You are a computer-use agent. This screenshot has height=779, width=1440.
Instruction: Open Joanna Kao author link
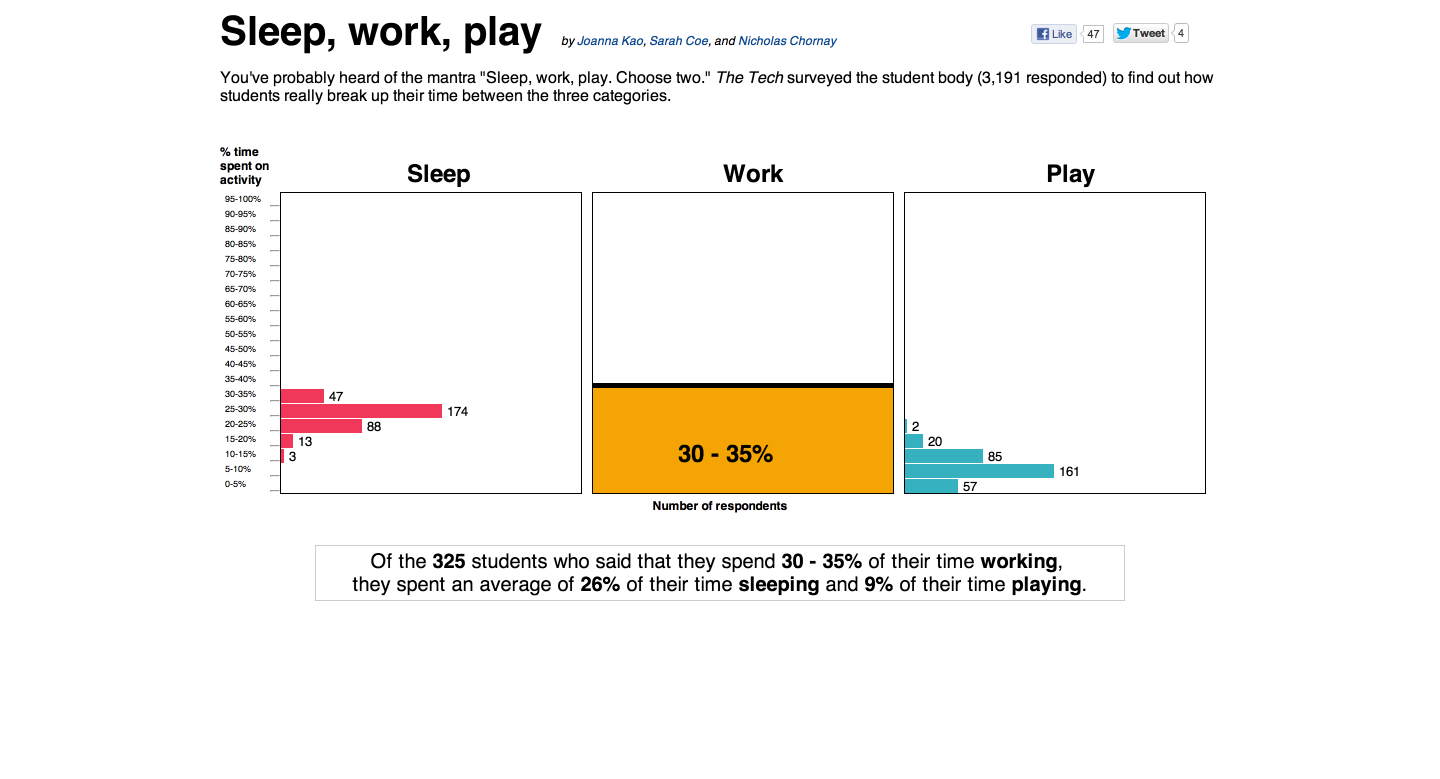610,41
